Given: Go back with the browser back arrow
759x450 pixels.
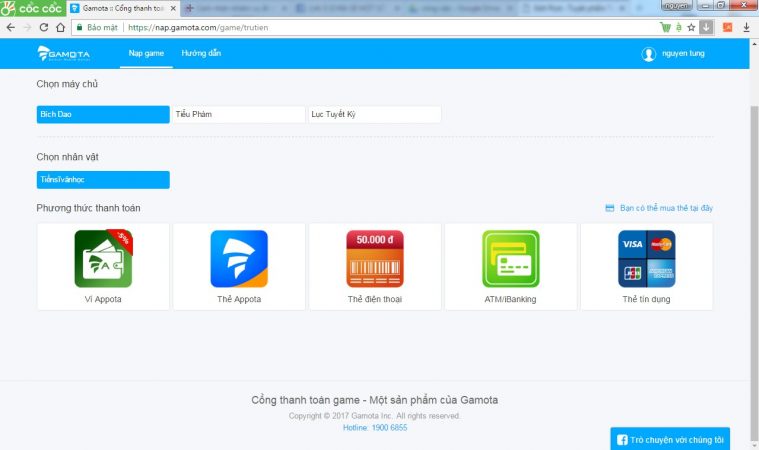Looking at the screenshot, I should [11, 28].
